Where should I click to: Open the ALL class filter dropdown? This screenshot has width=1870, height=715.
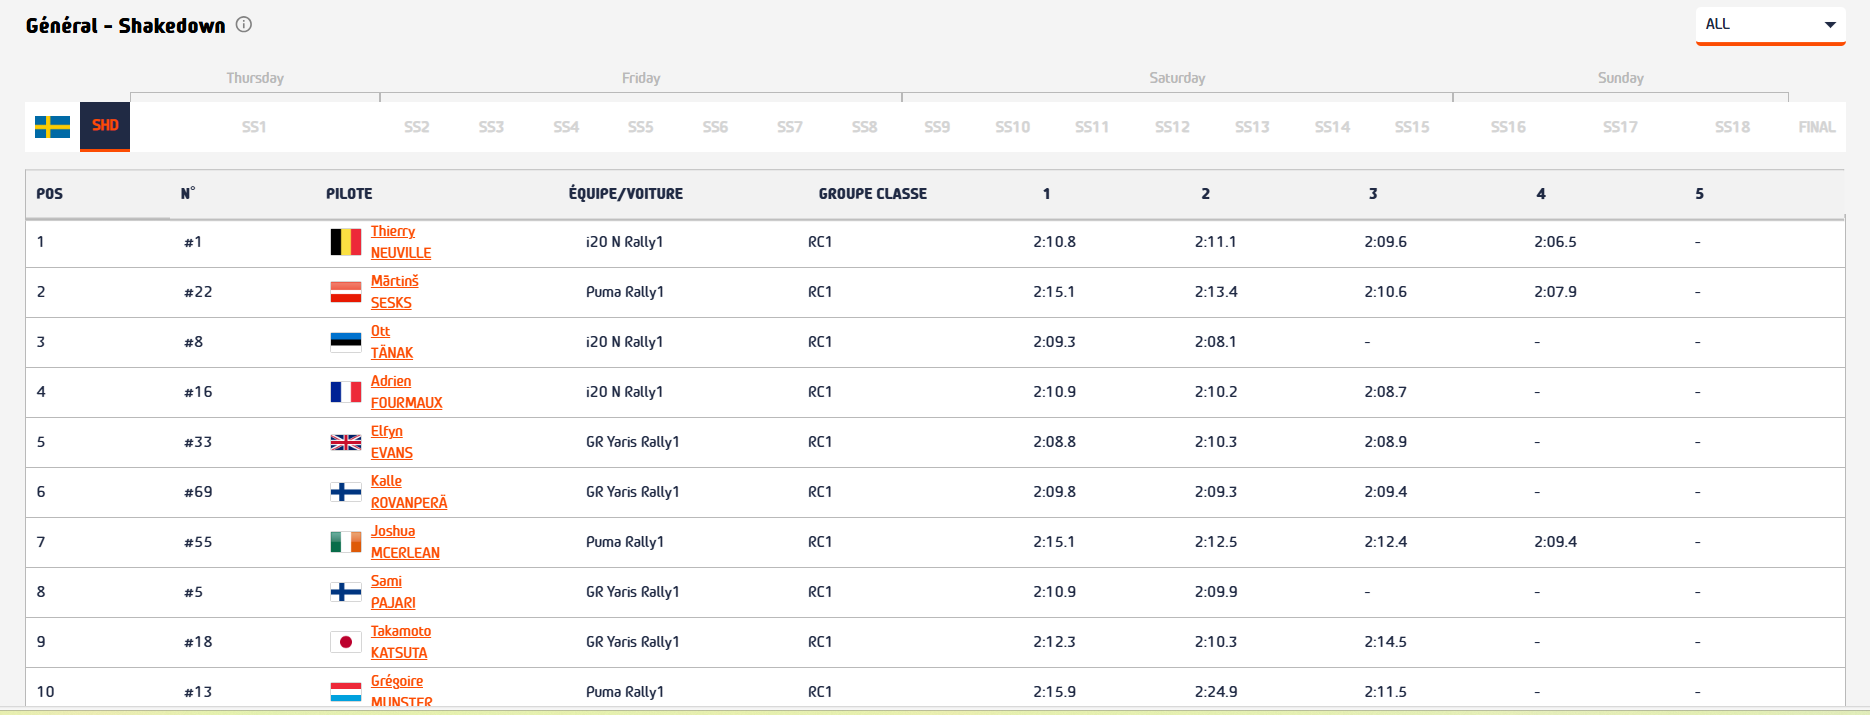1770,25
